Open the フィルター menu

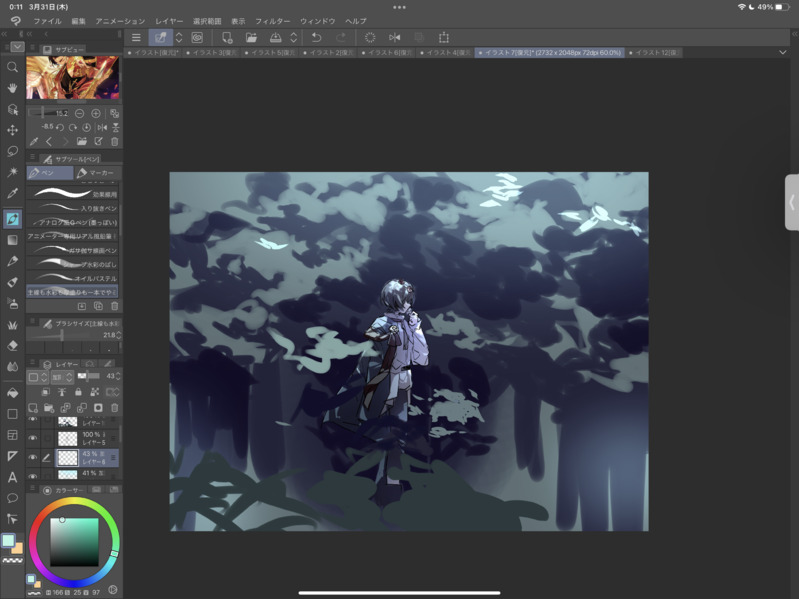[x=273, y=21]
